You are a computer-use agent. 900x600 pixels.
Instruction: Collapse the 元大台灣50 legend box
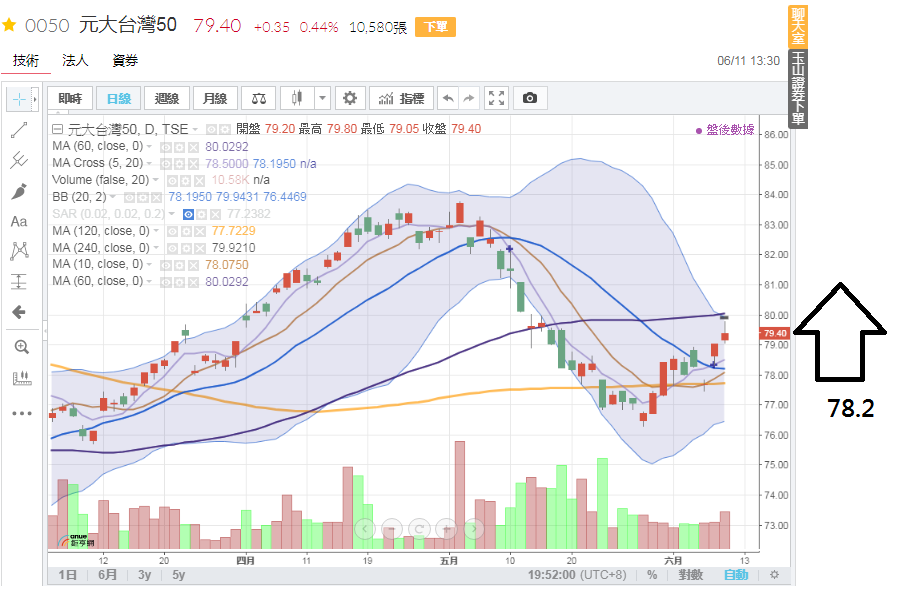click(58, 129)
